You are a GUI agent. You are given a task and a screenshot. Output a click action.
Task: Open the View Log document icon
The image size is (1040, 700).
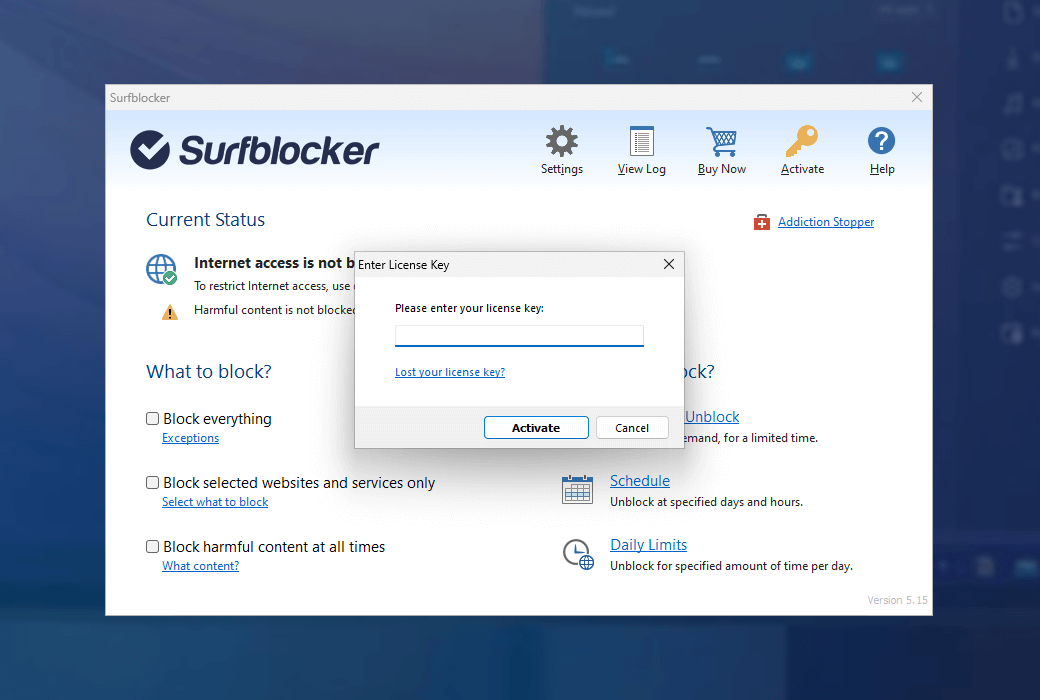641,141
